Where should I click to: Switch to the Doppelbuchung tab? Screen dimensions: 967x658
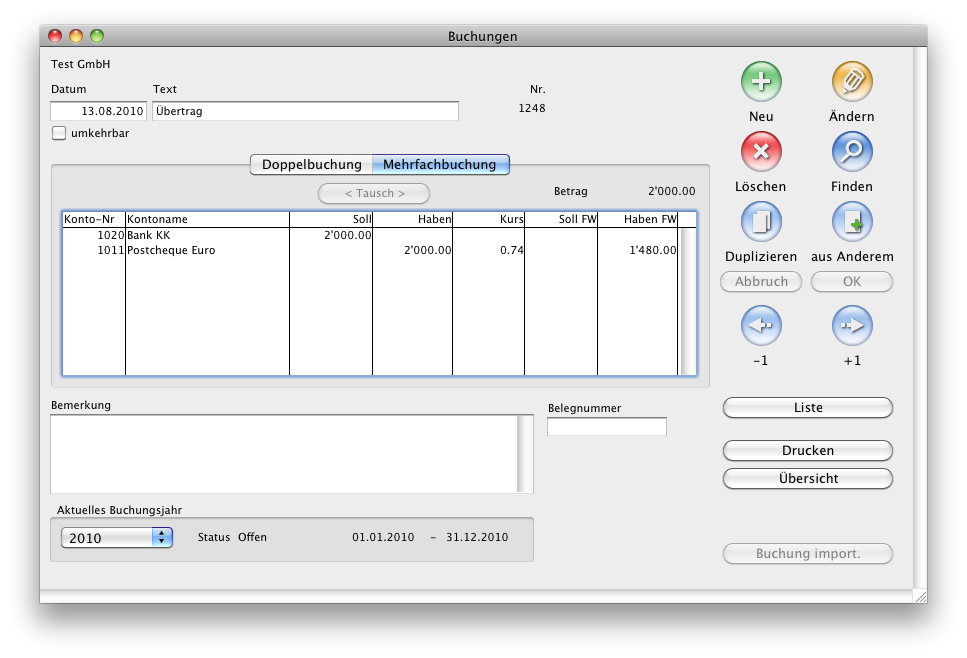(311, 165)
